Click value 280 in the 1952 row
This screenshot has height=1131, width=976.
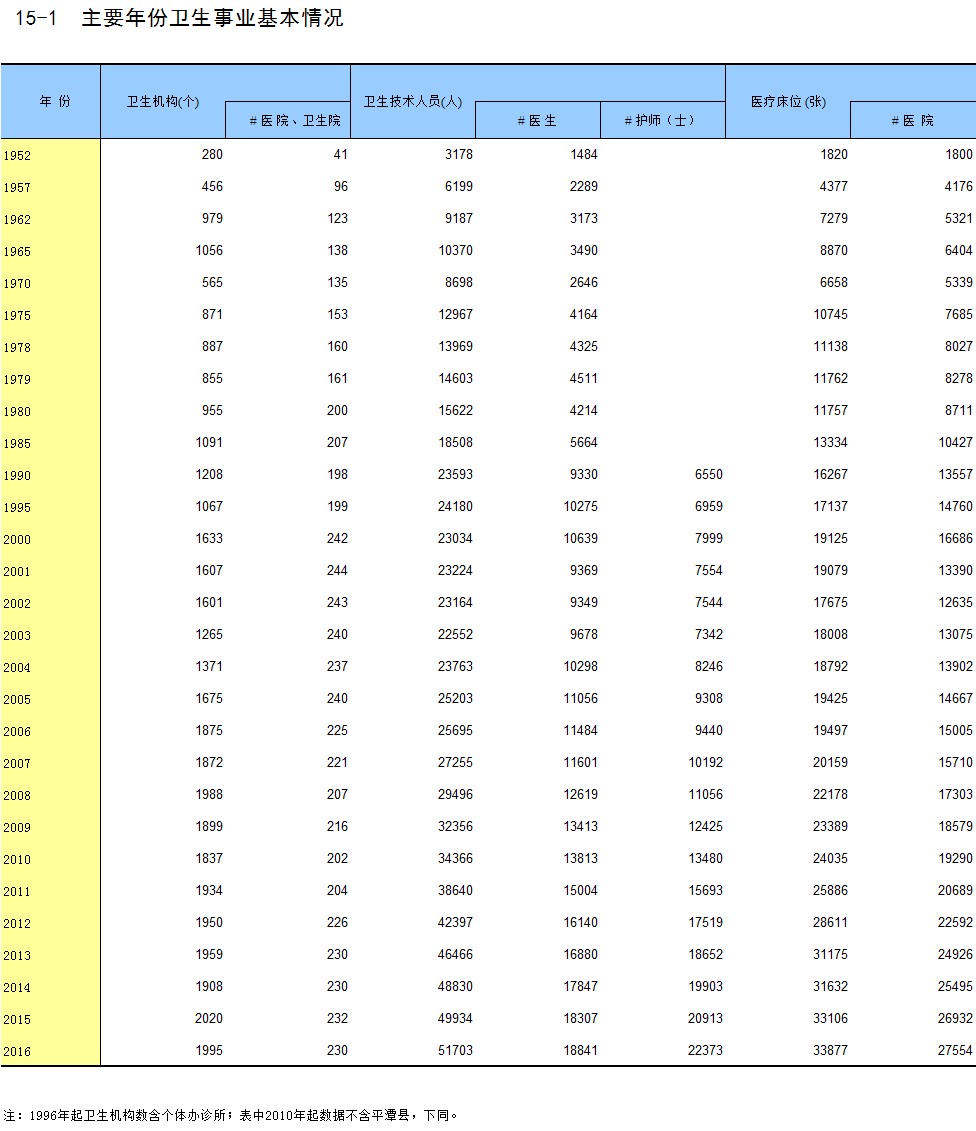[212, 154]
